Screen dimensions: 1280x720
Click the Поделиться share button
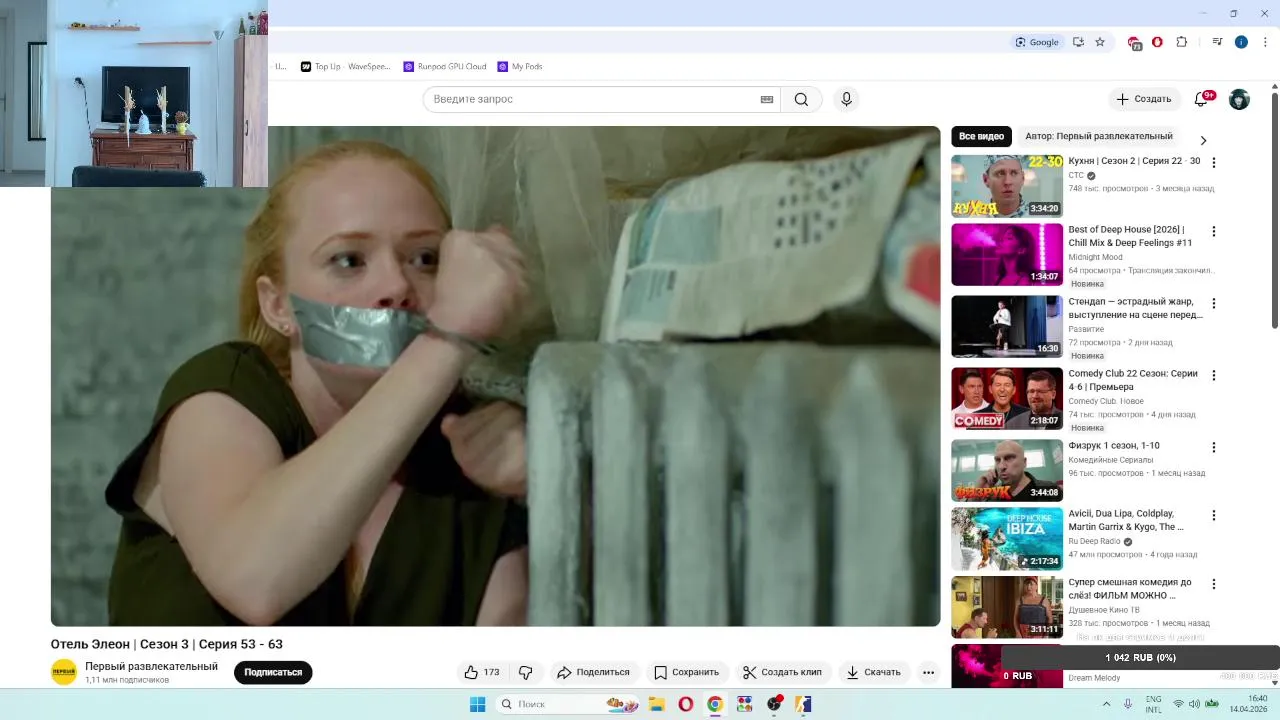point(594,672)
